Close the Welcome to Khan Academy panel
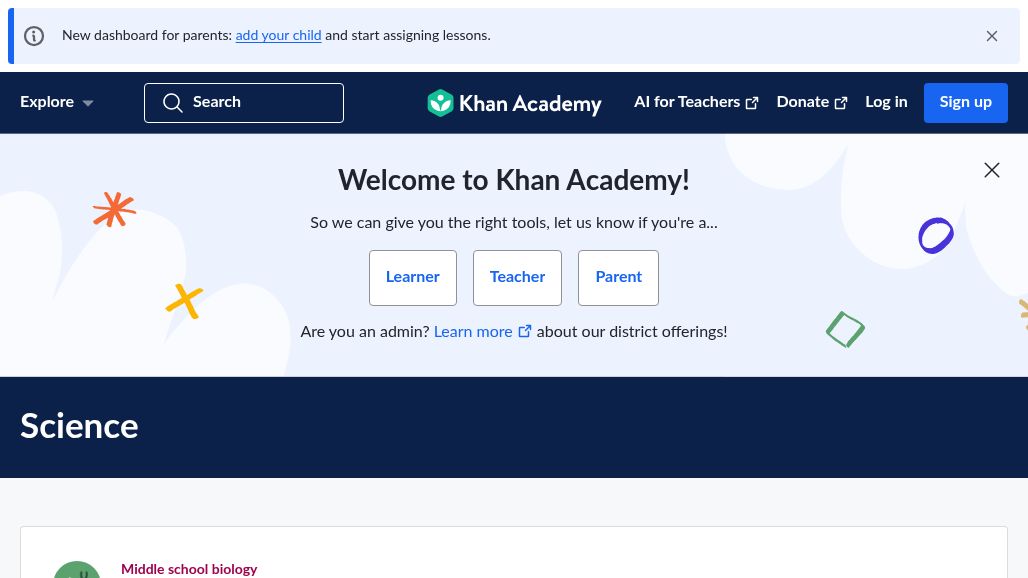The image size is (1028, 578). pos(991,170)
